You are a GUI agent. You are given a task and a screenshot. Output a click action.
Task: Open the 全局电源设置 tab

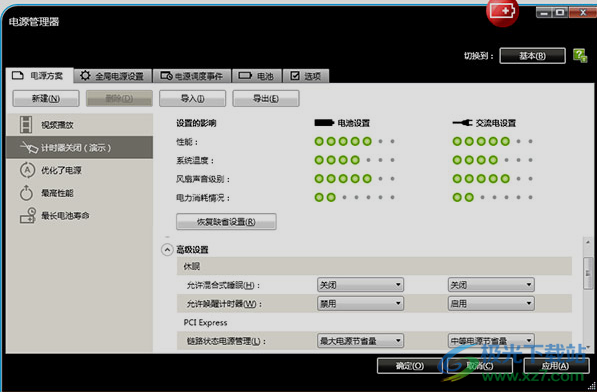113,76
